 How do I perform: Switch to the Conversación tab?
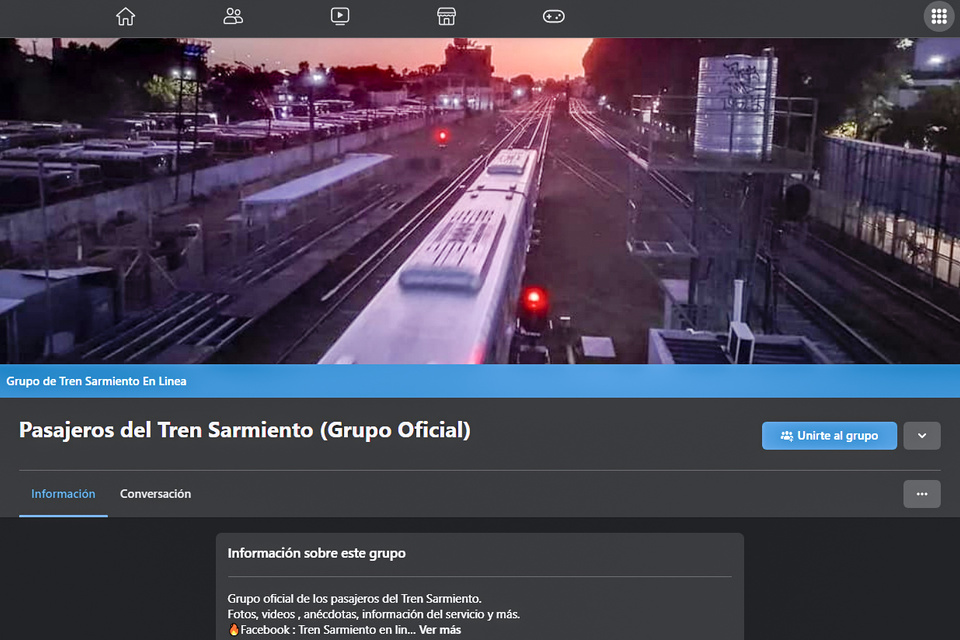155,494
